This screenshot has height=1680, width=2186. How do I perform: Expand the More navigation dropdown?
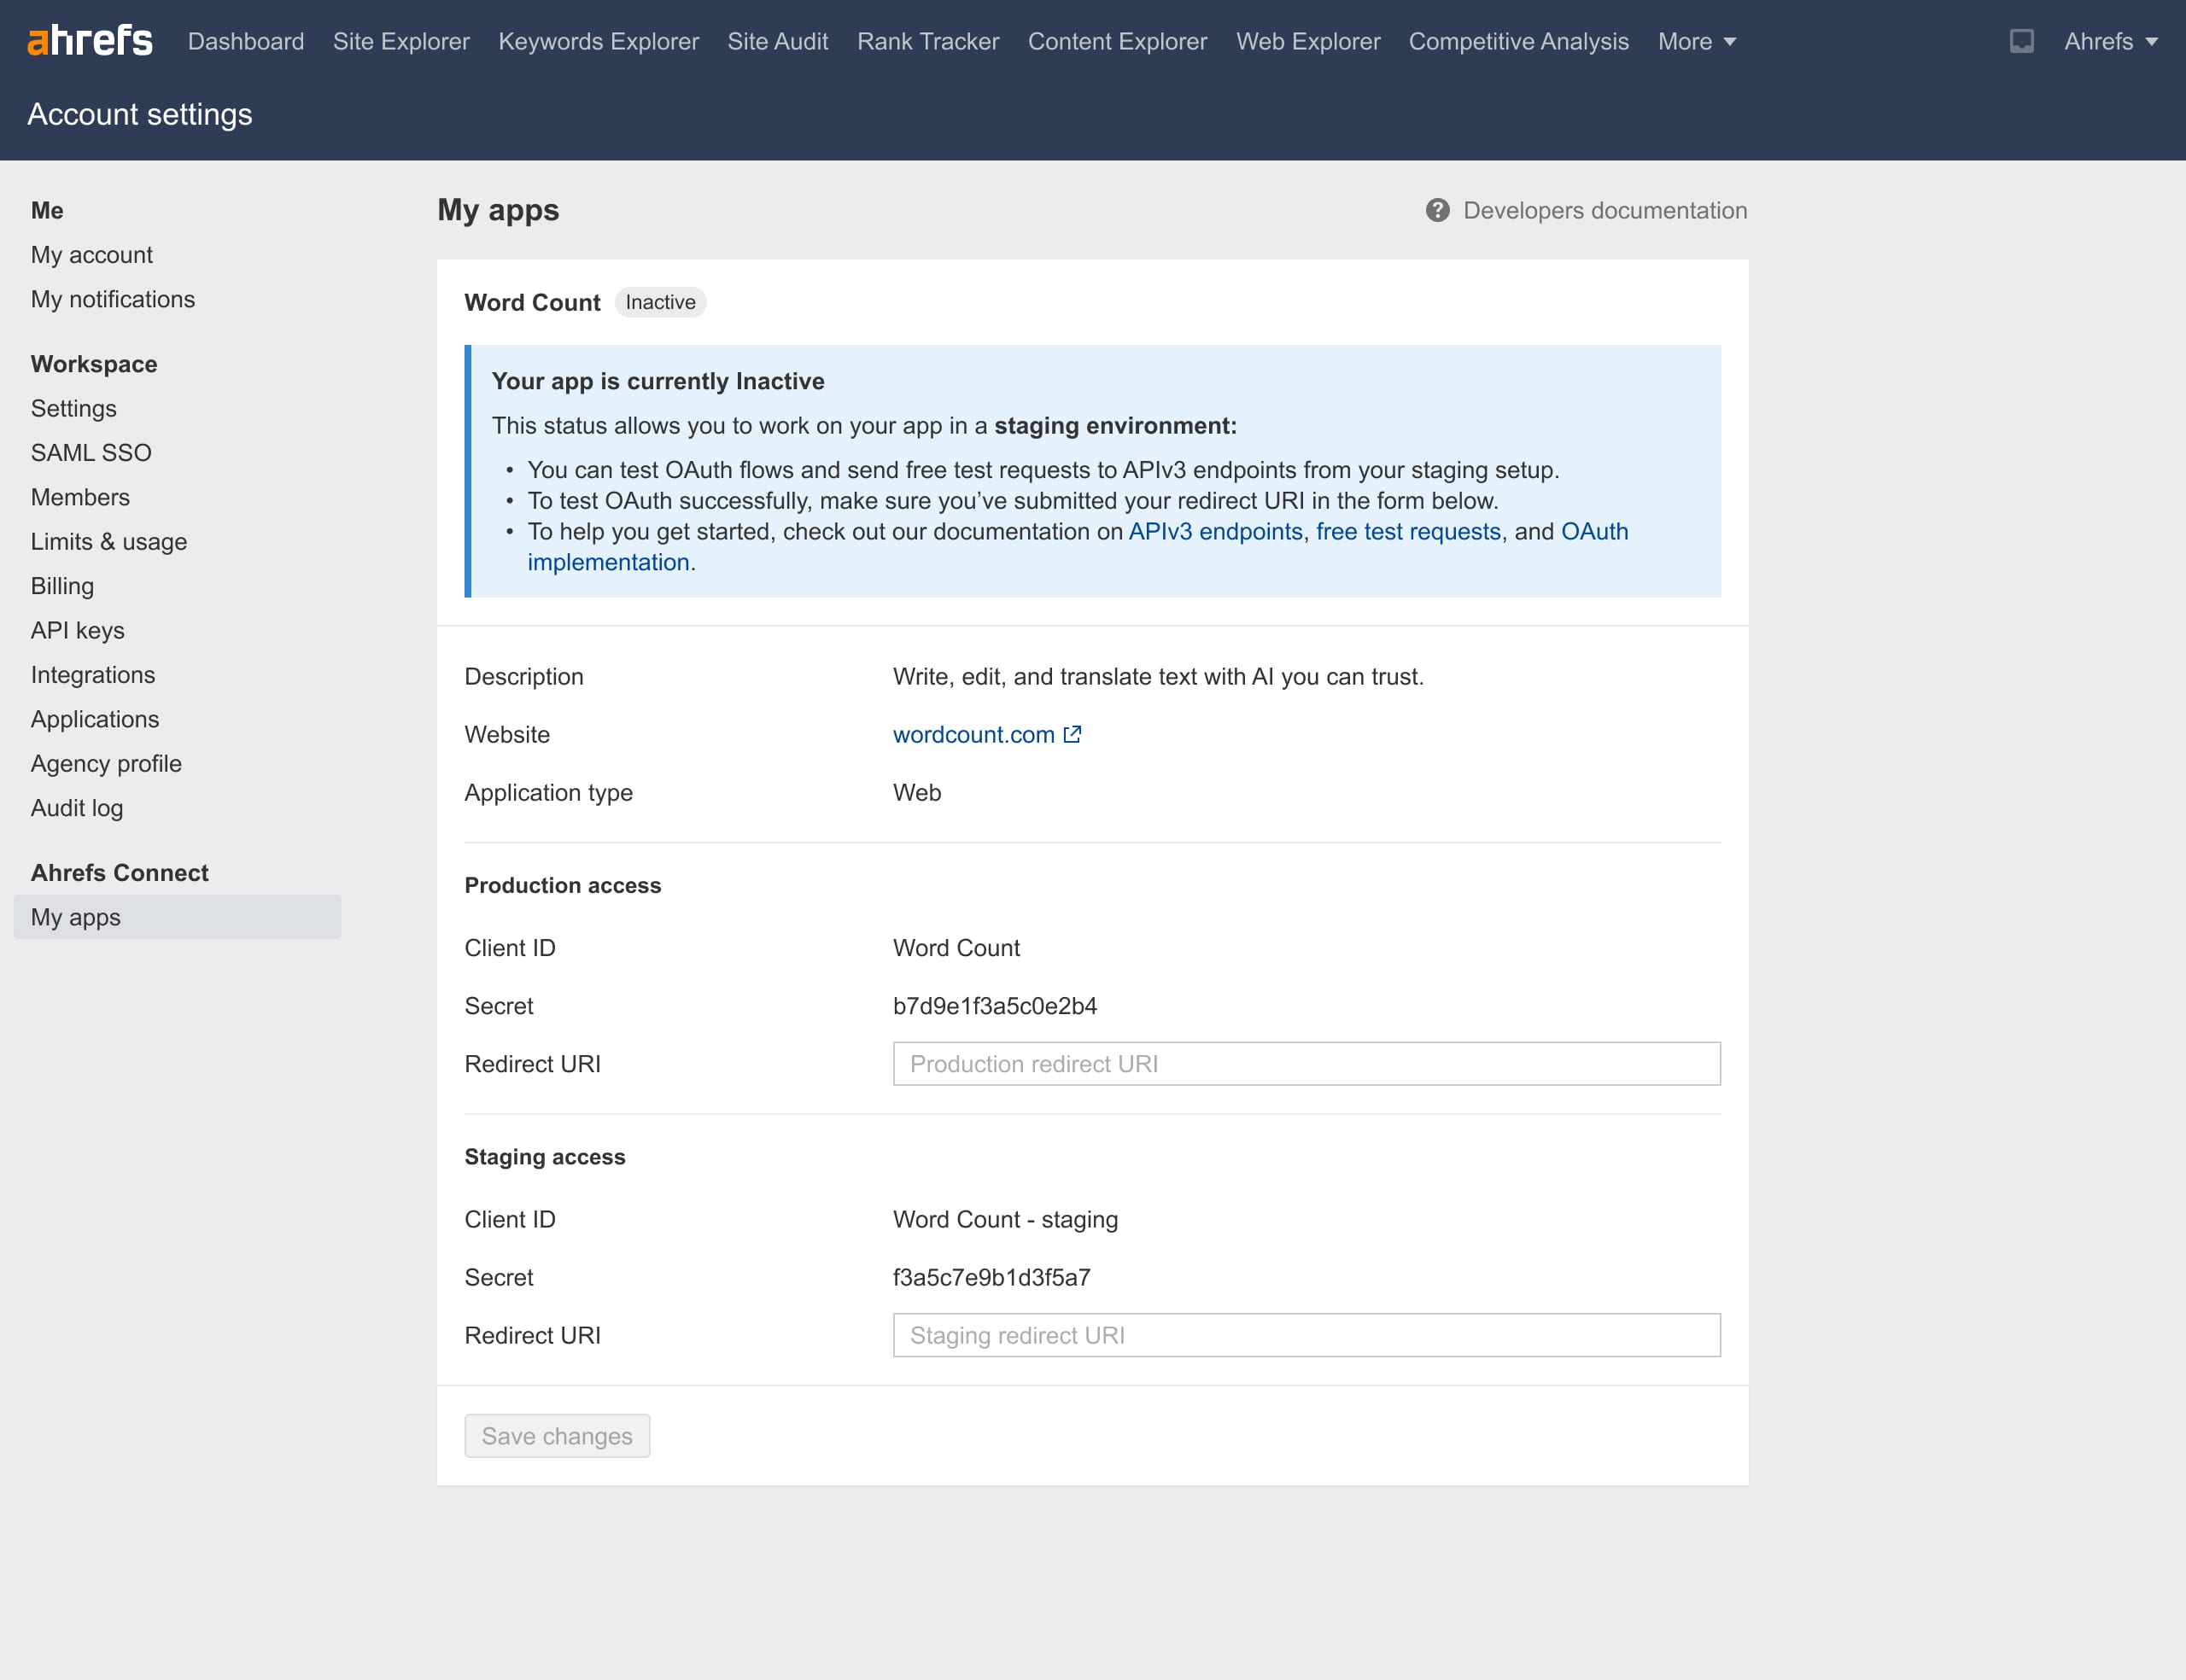[1696, 41]
